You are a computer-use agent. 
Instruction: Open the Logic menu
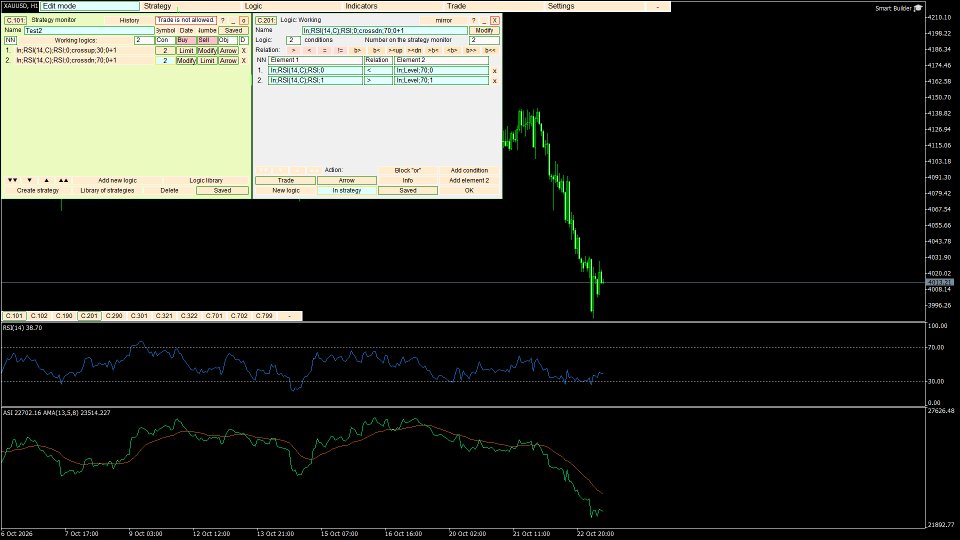pyautogui.click(x=253, y=6)
